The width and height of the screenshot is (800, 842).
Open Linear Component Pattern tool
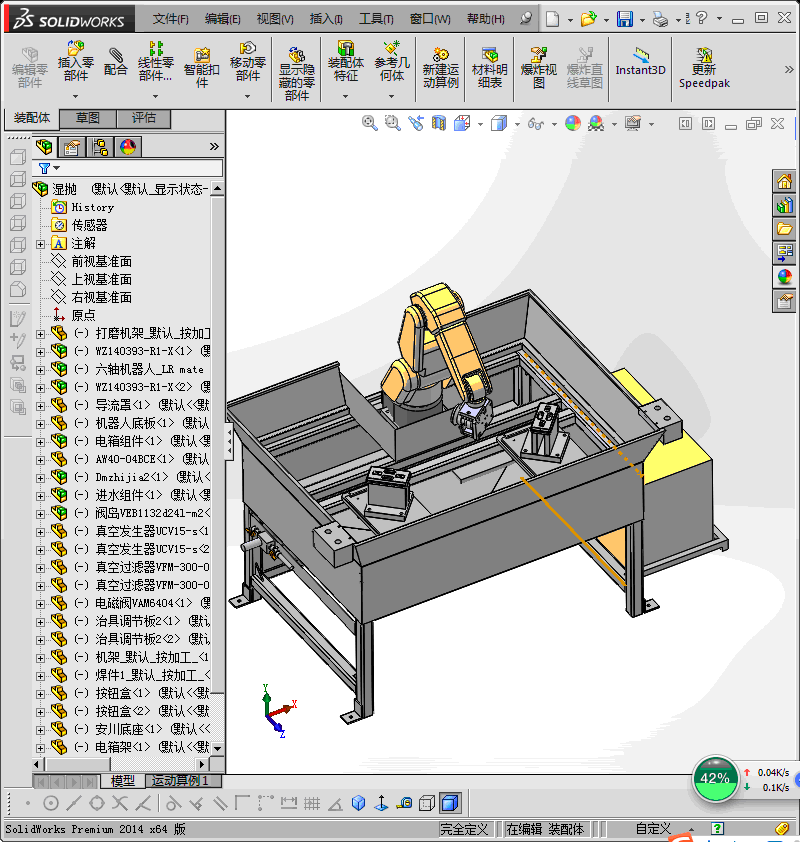click(x=155, y=62)
